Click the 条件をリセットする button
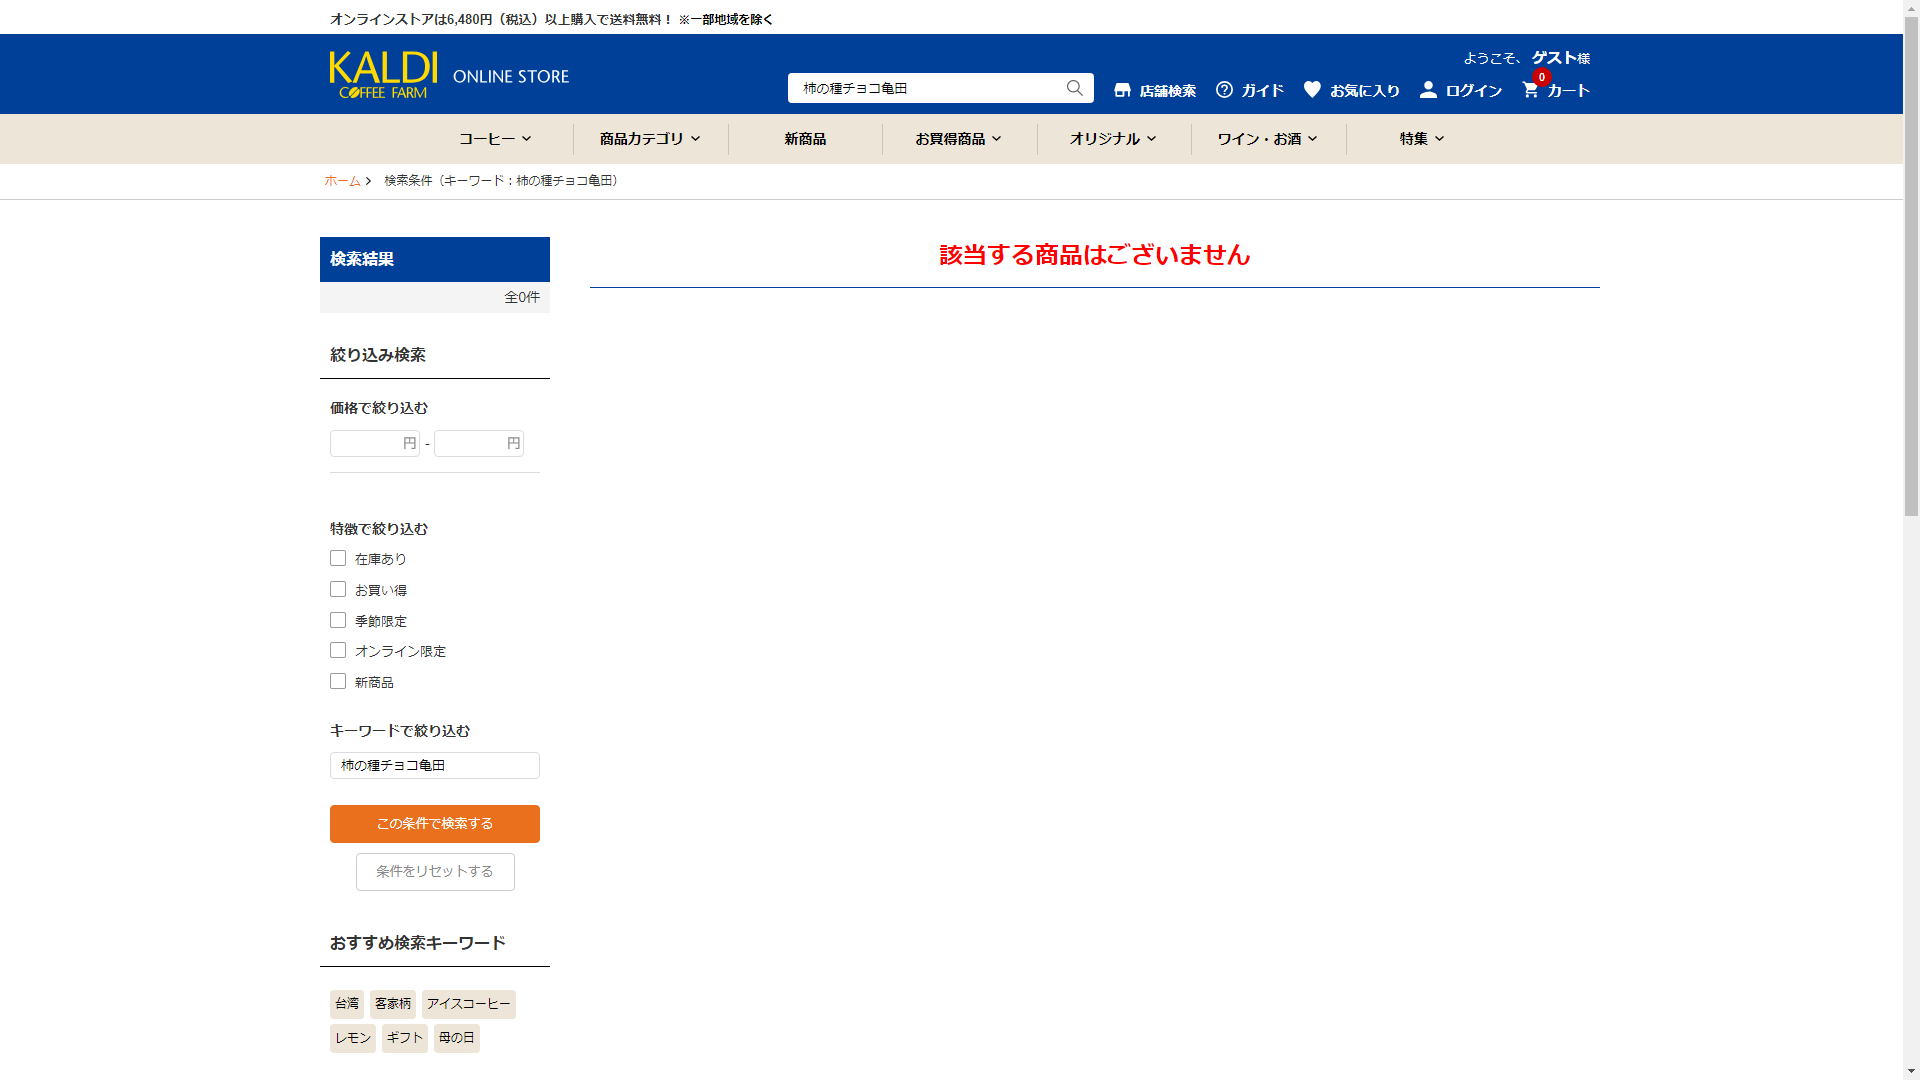 click(x=435, y=872)
